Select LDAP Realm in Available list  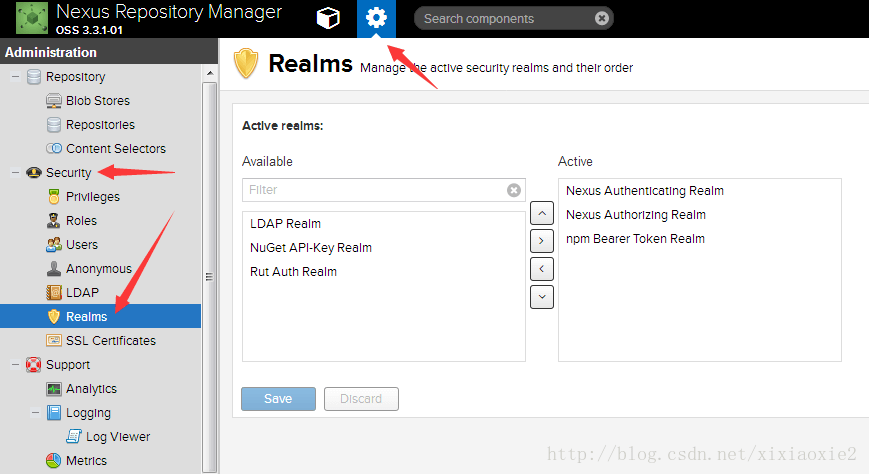tap(285, 224)
